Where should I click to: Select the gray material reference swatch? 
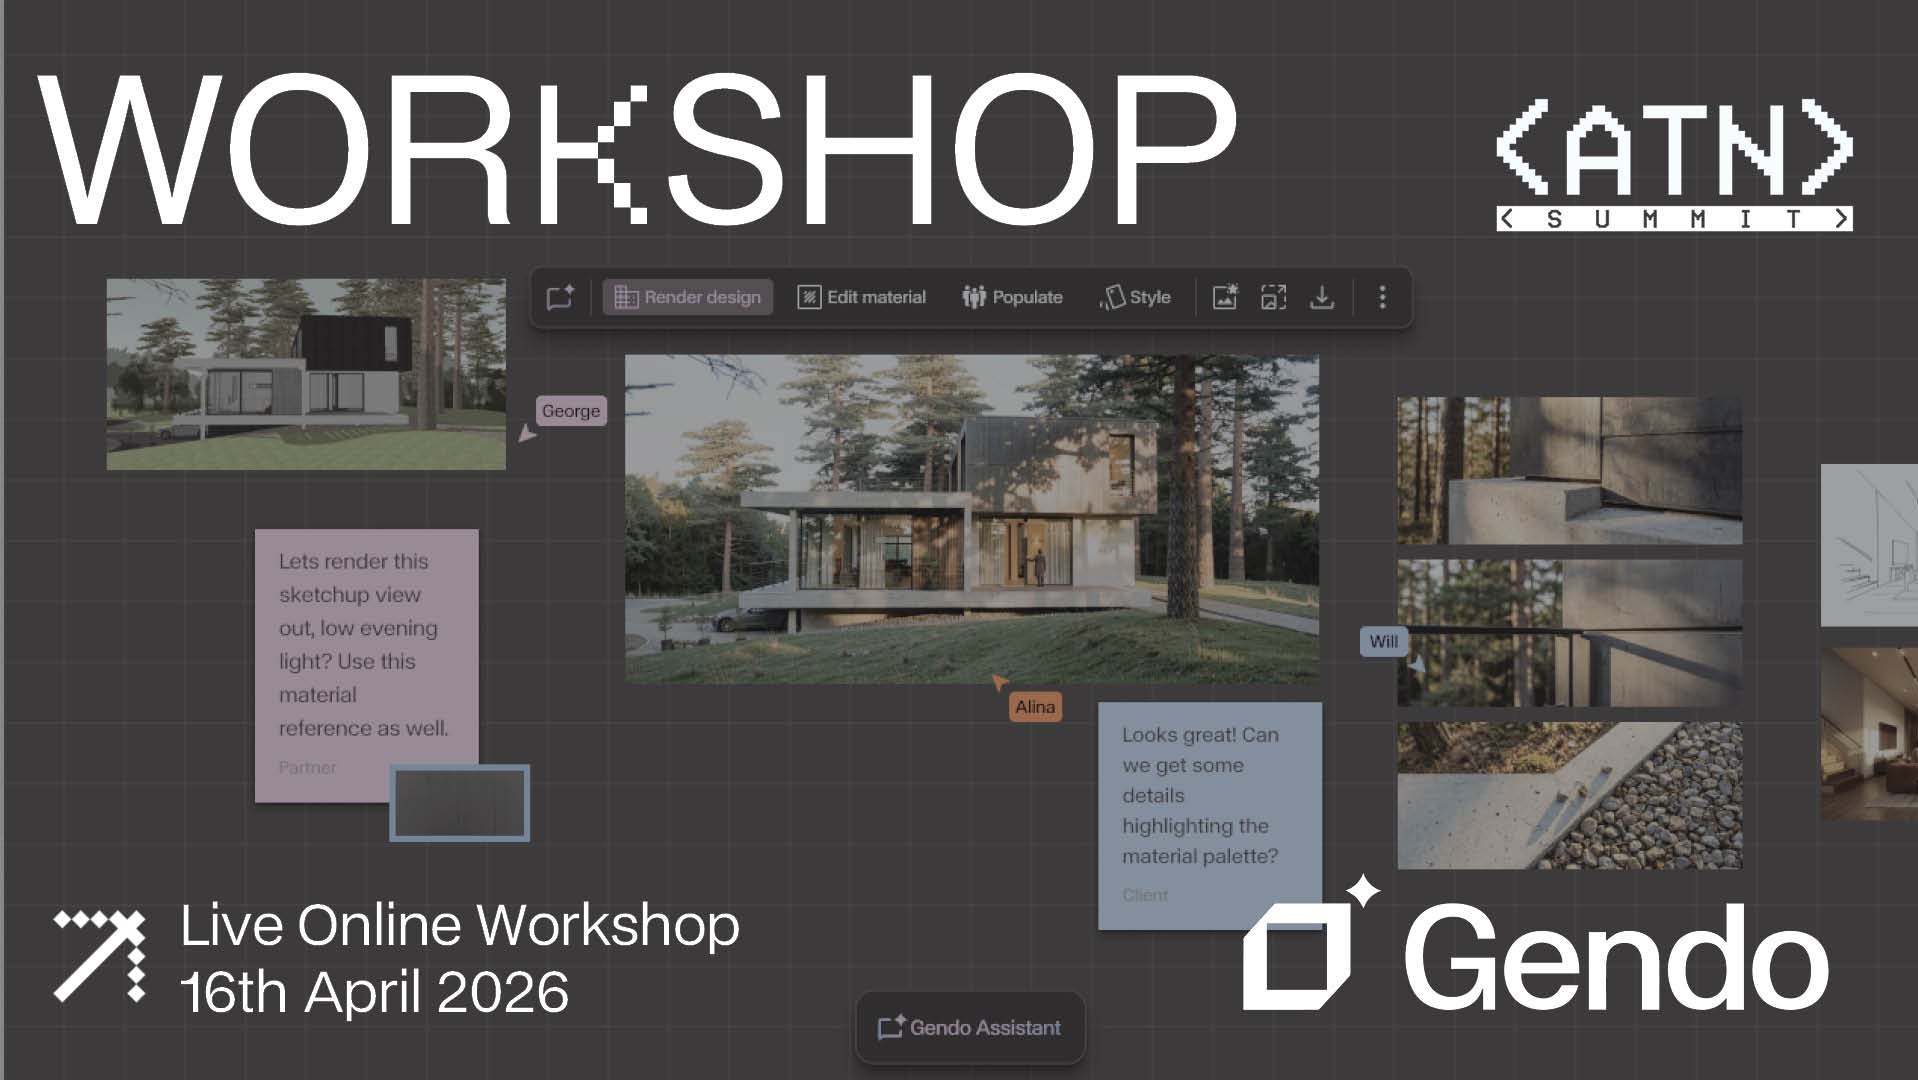coord(459,802)
